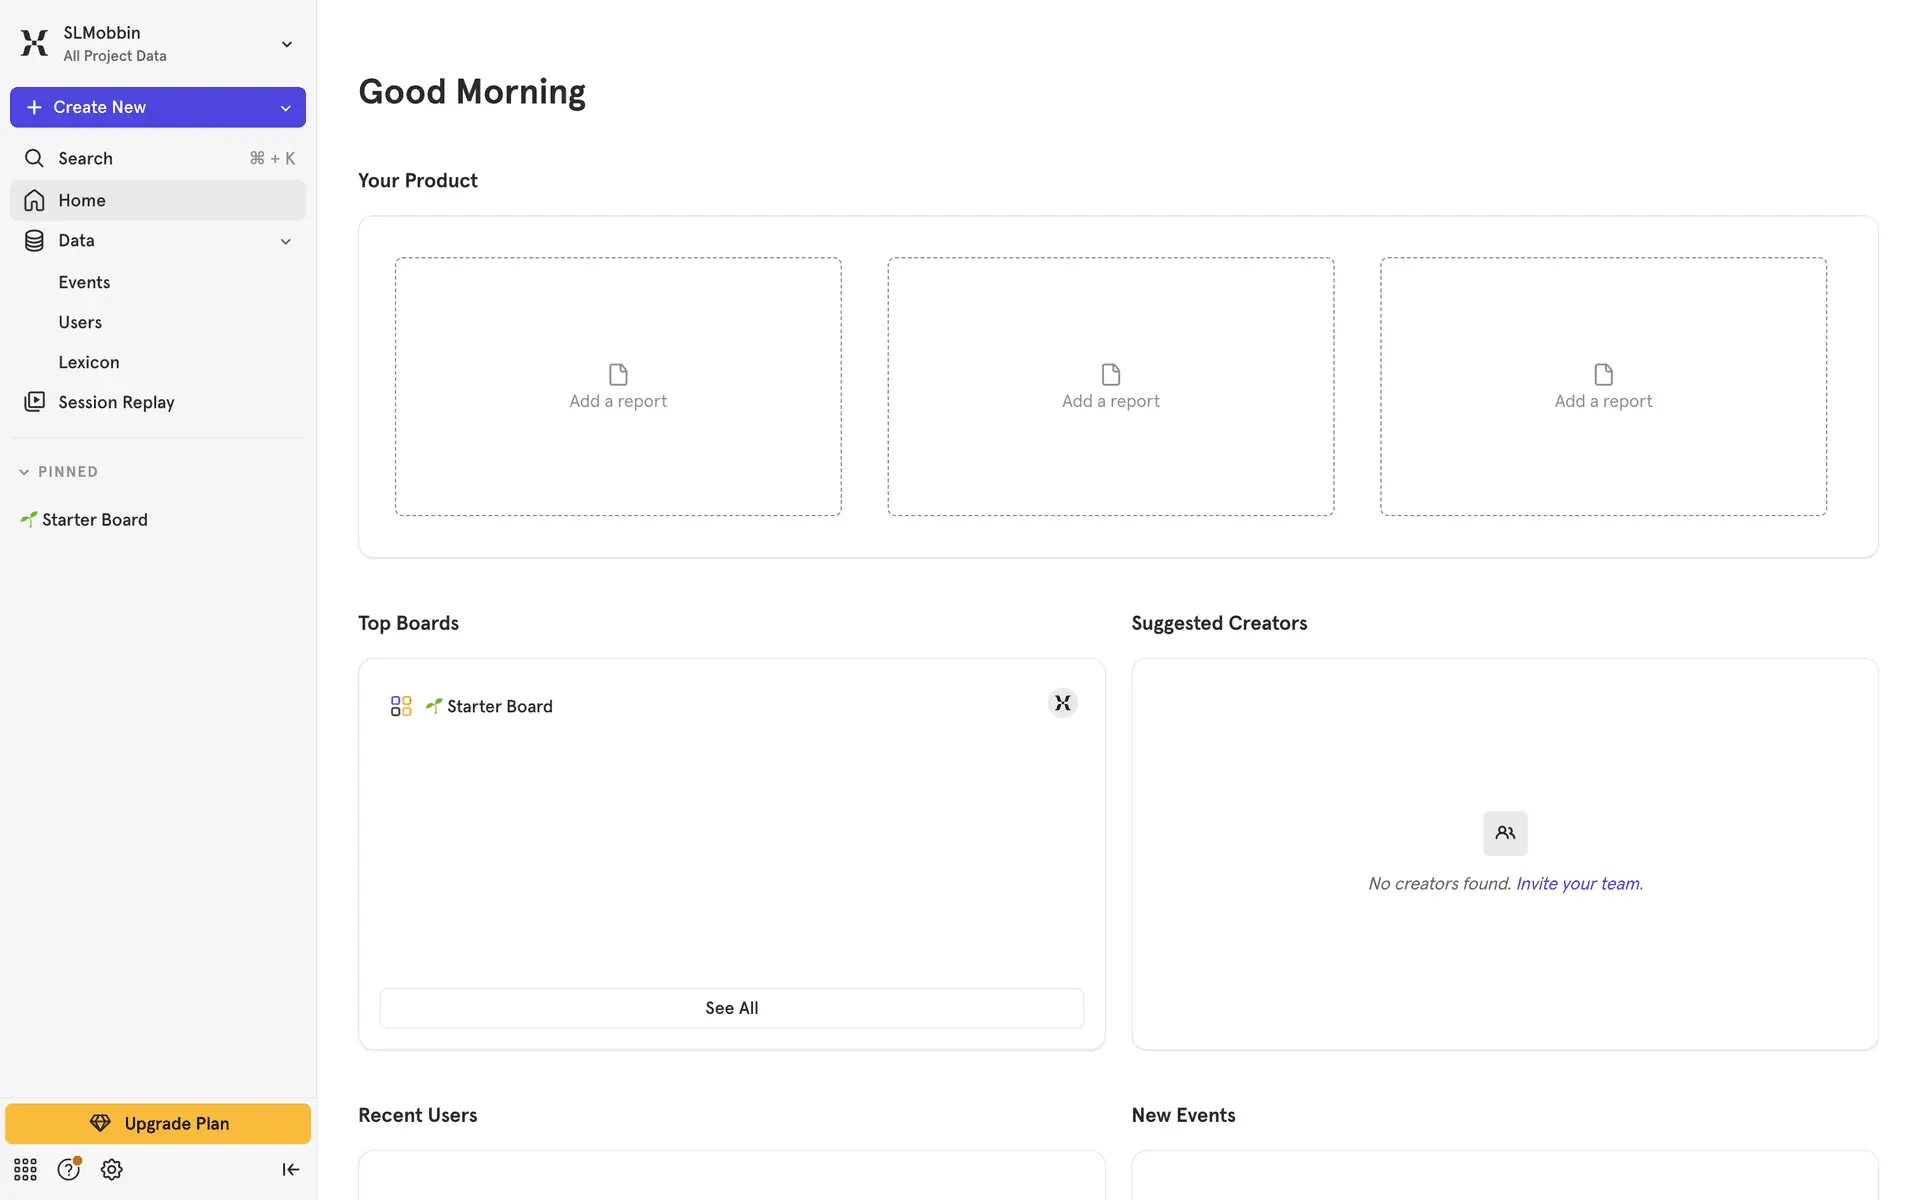Open the help question-mark icon

68,1169
